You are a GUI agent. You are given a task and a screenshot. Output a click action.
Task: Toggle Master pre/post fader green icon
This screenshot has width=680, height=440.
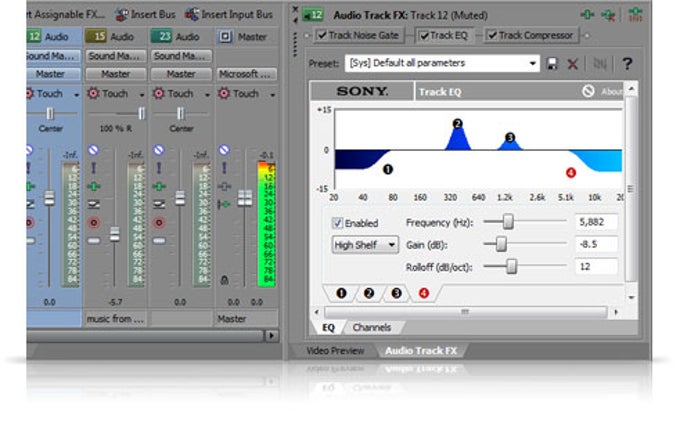tap(224, 204)
